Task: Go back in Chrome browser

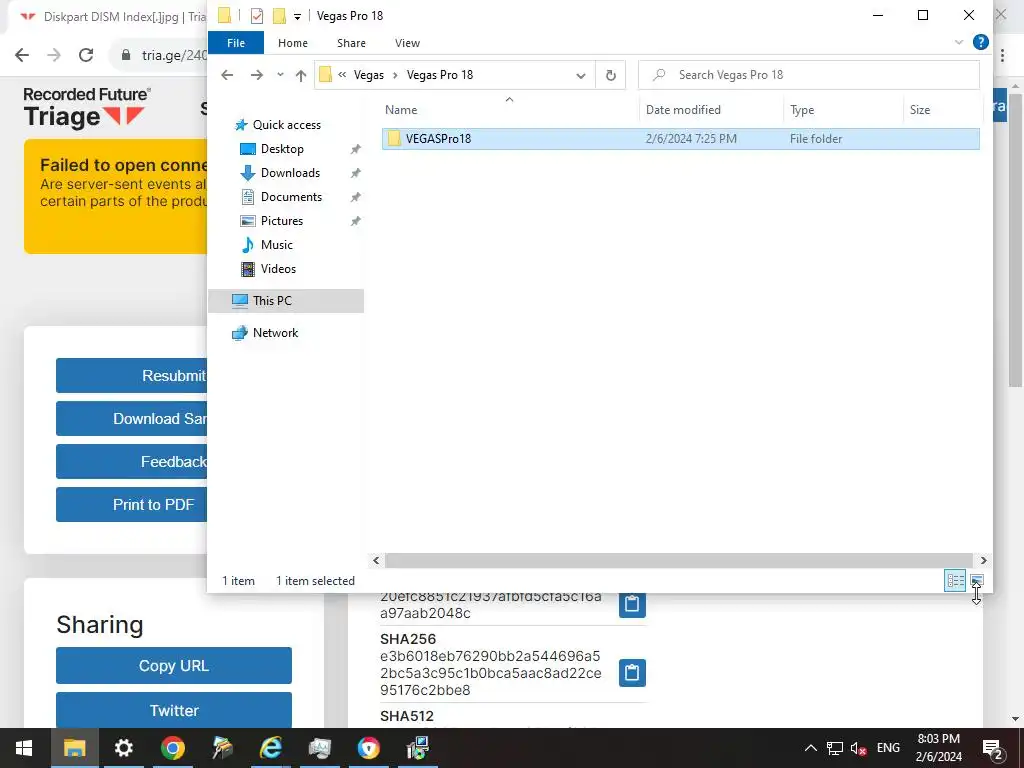Action: (x=22, y=55)
